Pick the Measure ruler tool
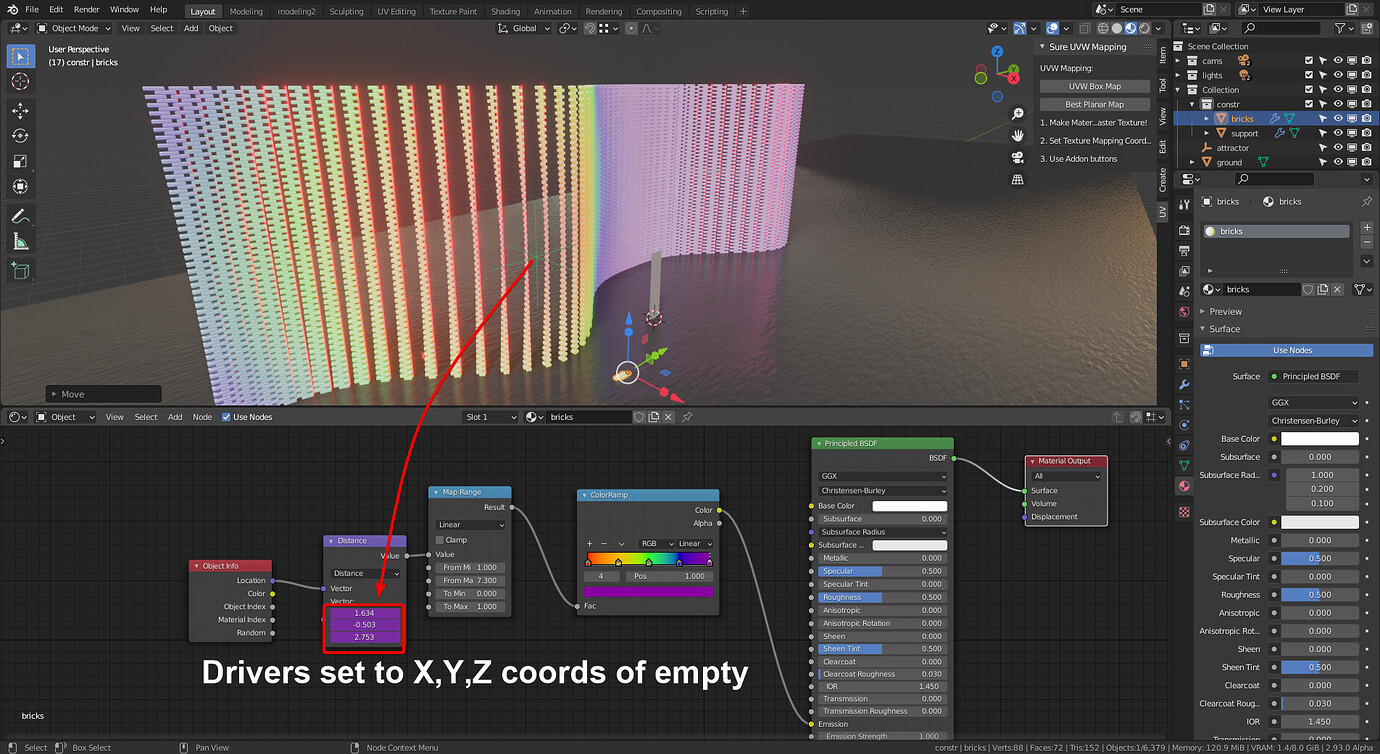 (x=21, y=241)
